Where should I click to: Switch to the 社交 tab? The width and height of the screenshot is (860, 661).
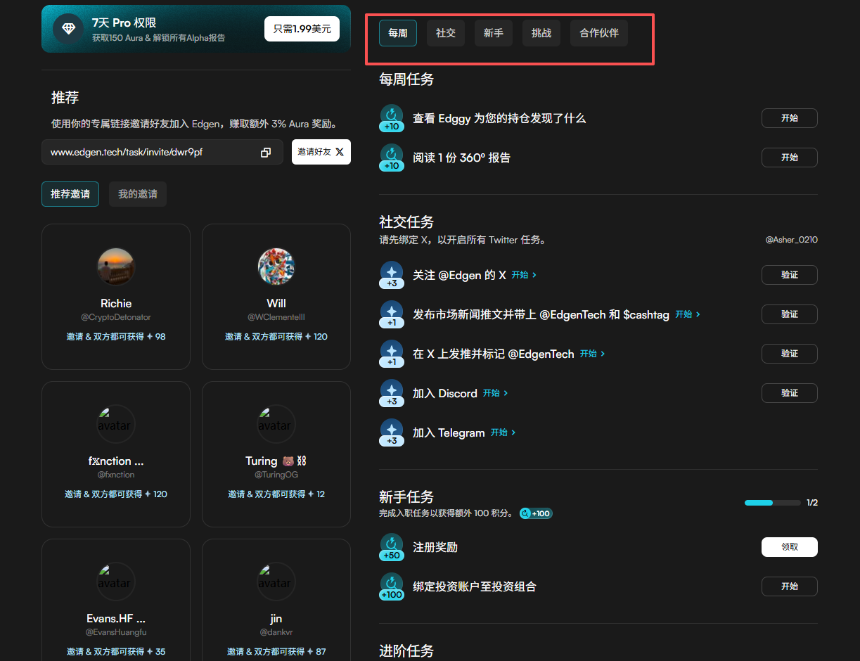click(x=445, y=32)
